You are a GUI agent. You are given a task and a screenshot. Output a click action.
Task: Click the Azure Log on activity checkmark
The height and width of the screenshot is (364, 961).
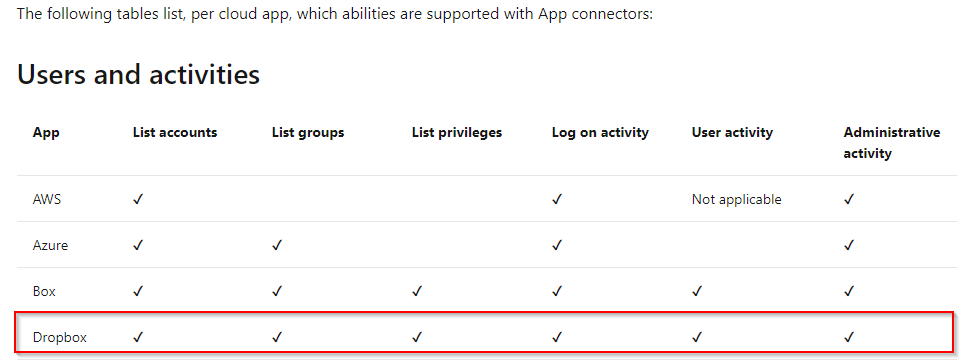coord(557,245)
